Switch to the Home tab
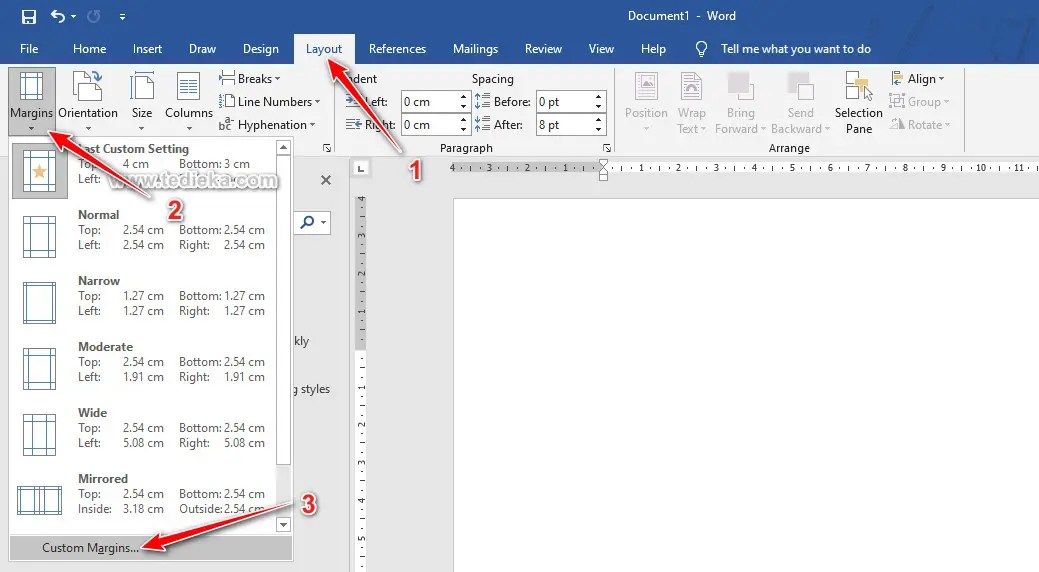This screenshot has width=1039, height=572. [x=89, y=49]
